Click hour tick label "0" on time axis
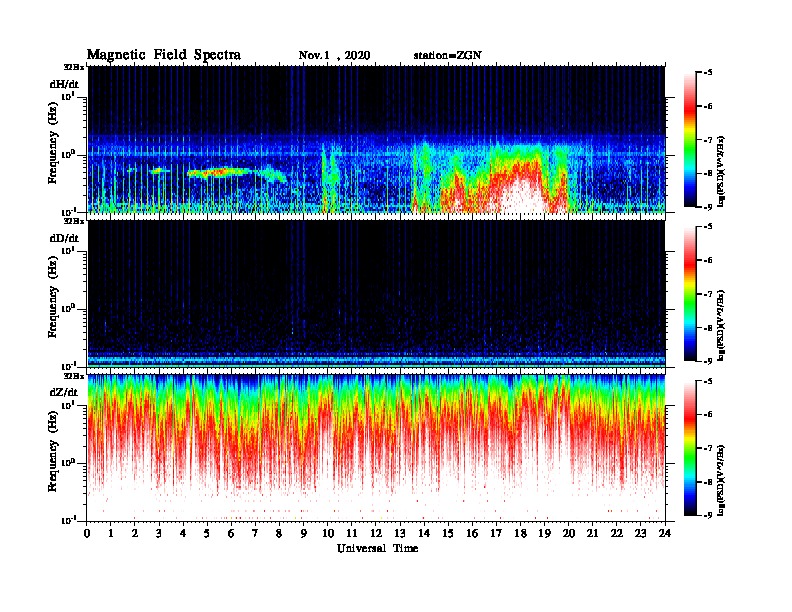792x612 pixels. pos(87,533)
